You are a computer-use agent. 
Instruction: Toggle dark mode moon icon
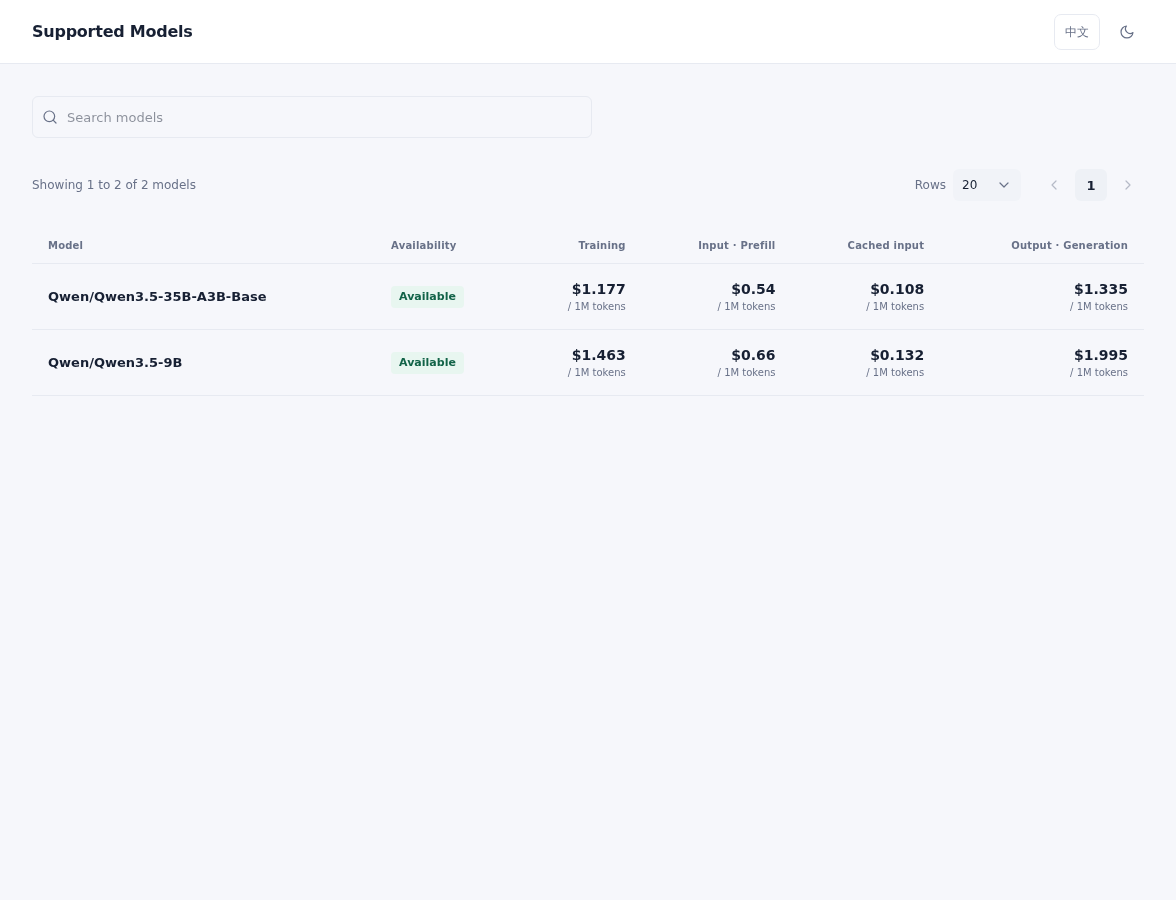[x=1126, y=32]
